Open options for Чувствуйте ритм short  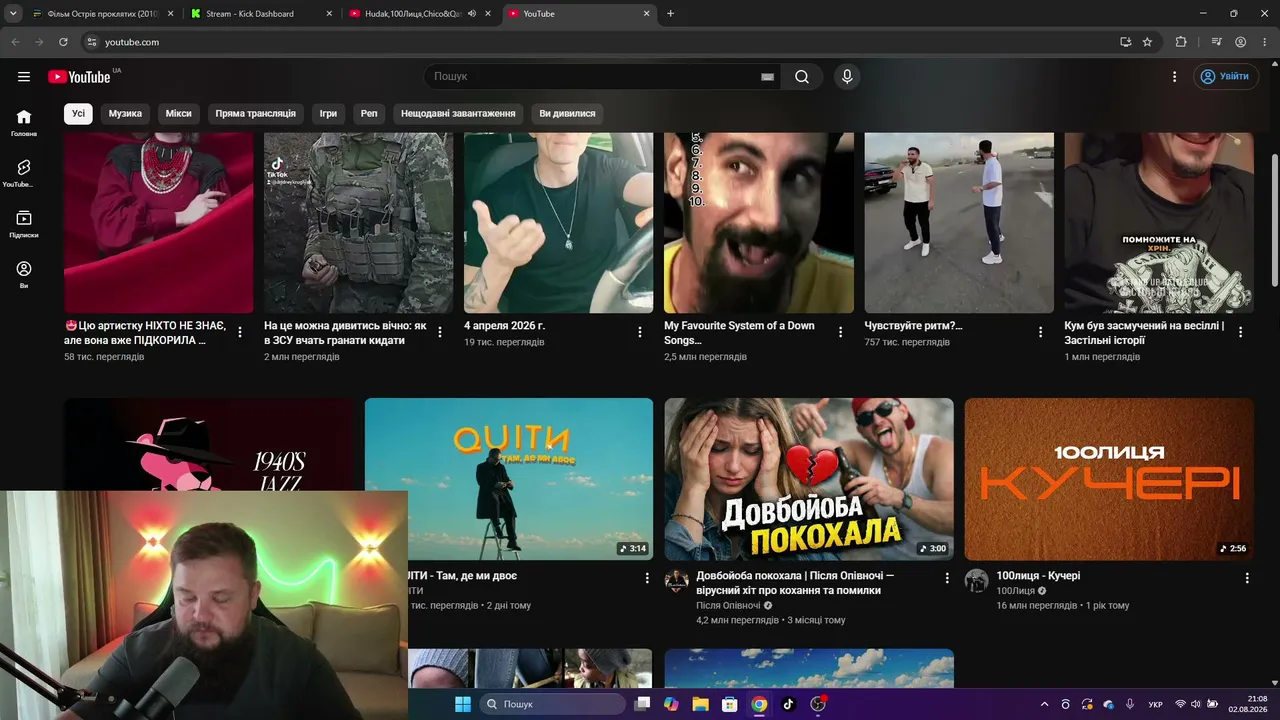tap(1040, 332)
